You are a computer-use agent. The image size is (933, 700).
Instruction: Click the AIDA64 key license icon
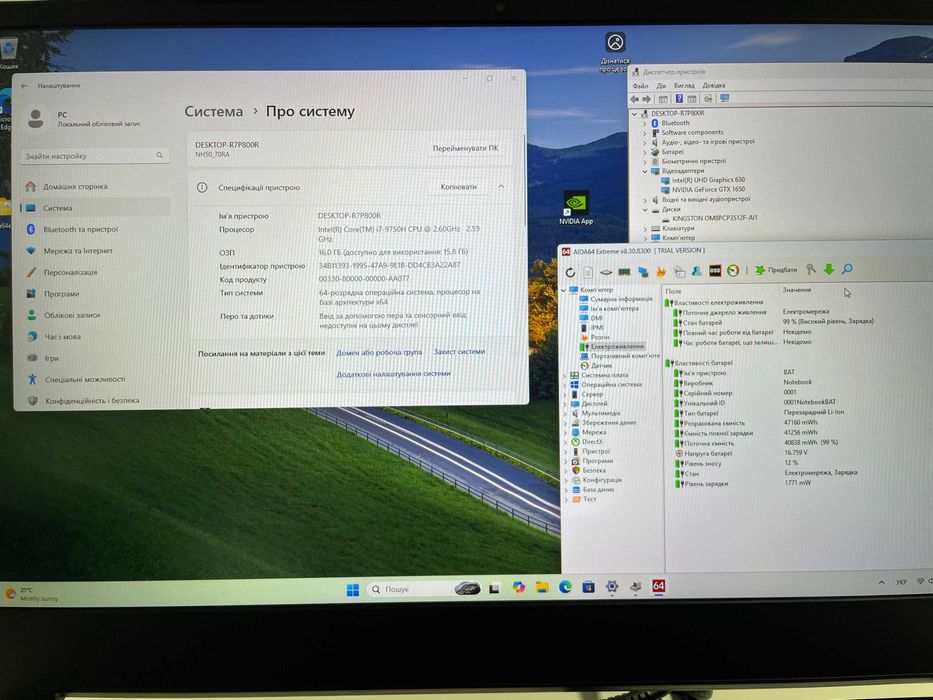tap(810, 270)
